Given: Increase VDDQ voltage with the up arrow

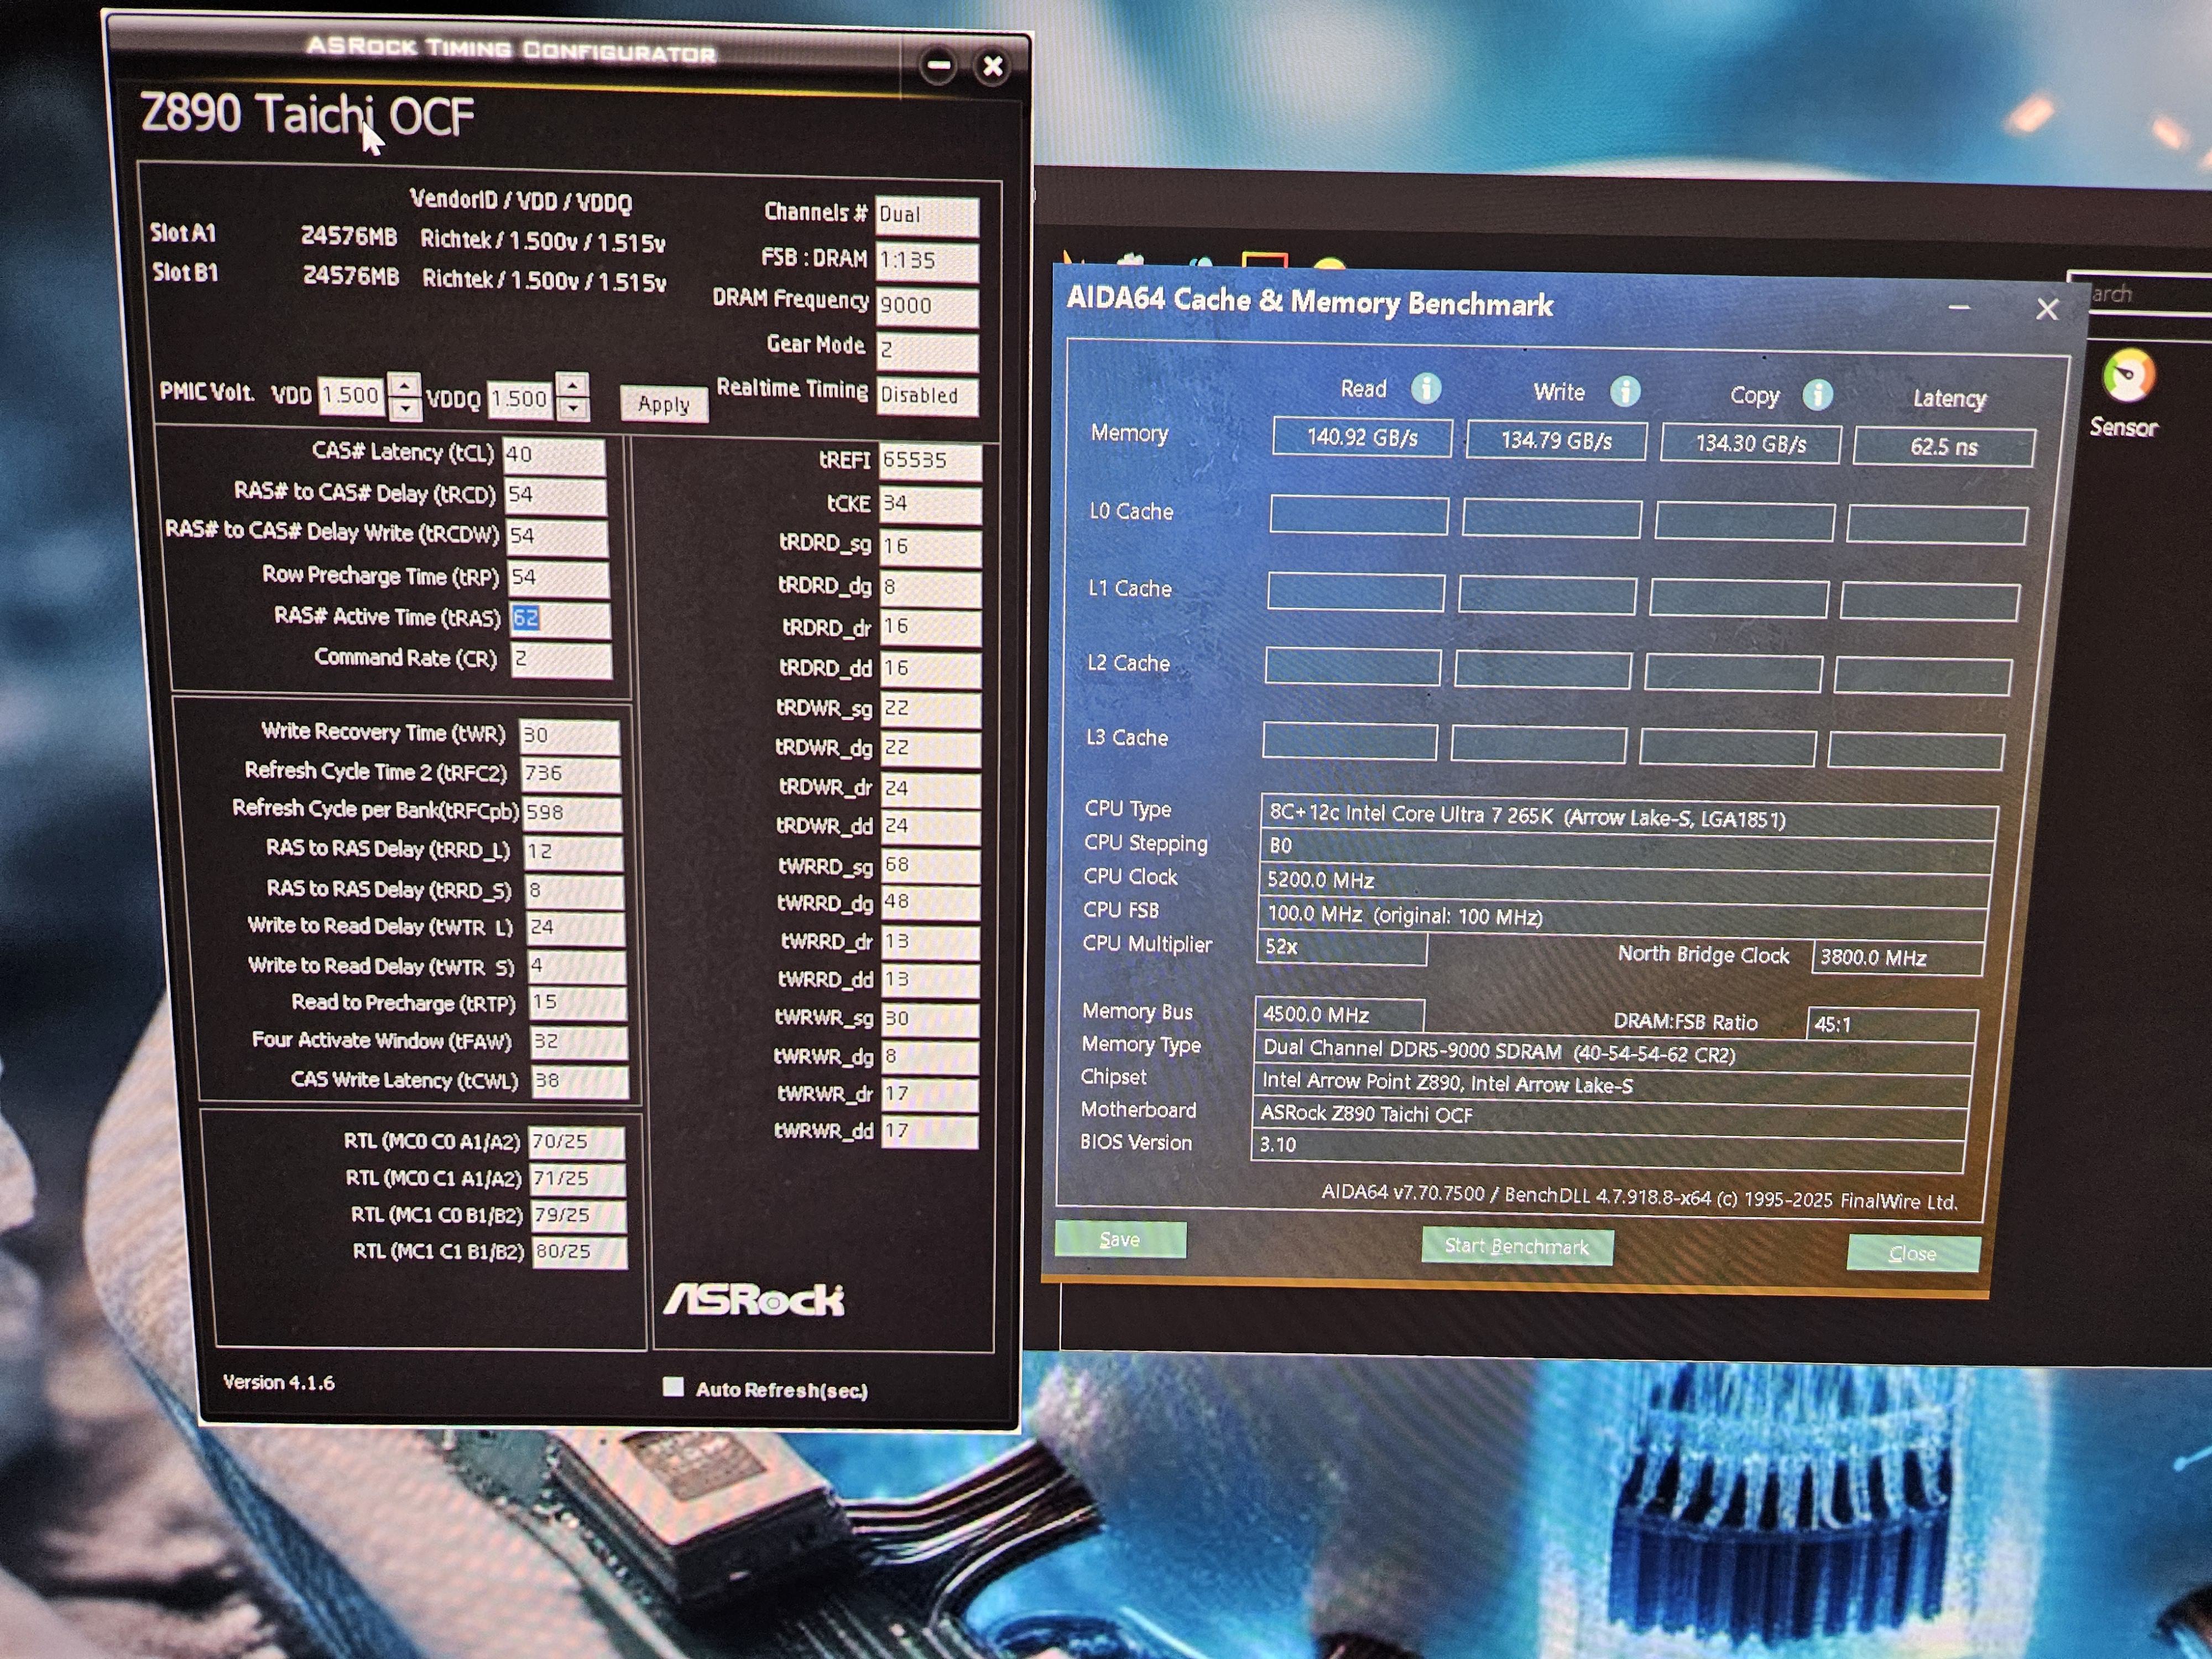Looking at the screenshot, I should pyautogui.click(x=572, y=386).
